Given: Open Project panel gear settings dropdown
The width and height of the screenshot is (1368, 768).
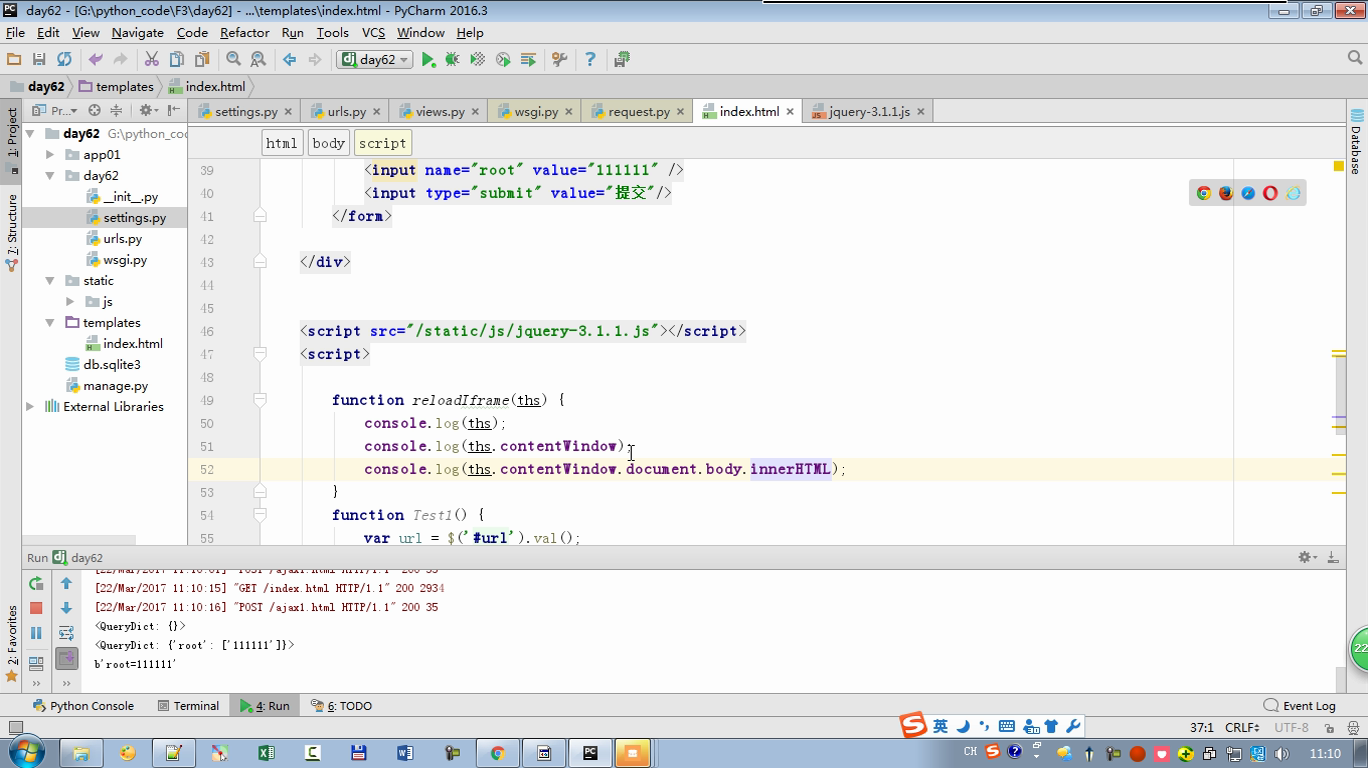Looking at the screenshot, I should (x=148, y=111).
